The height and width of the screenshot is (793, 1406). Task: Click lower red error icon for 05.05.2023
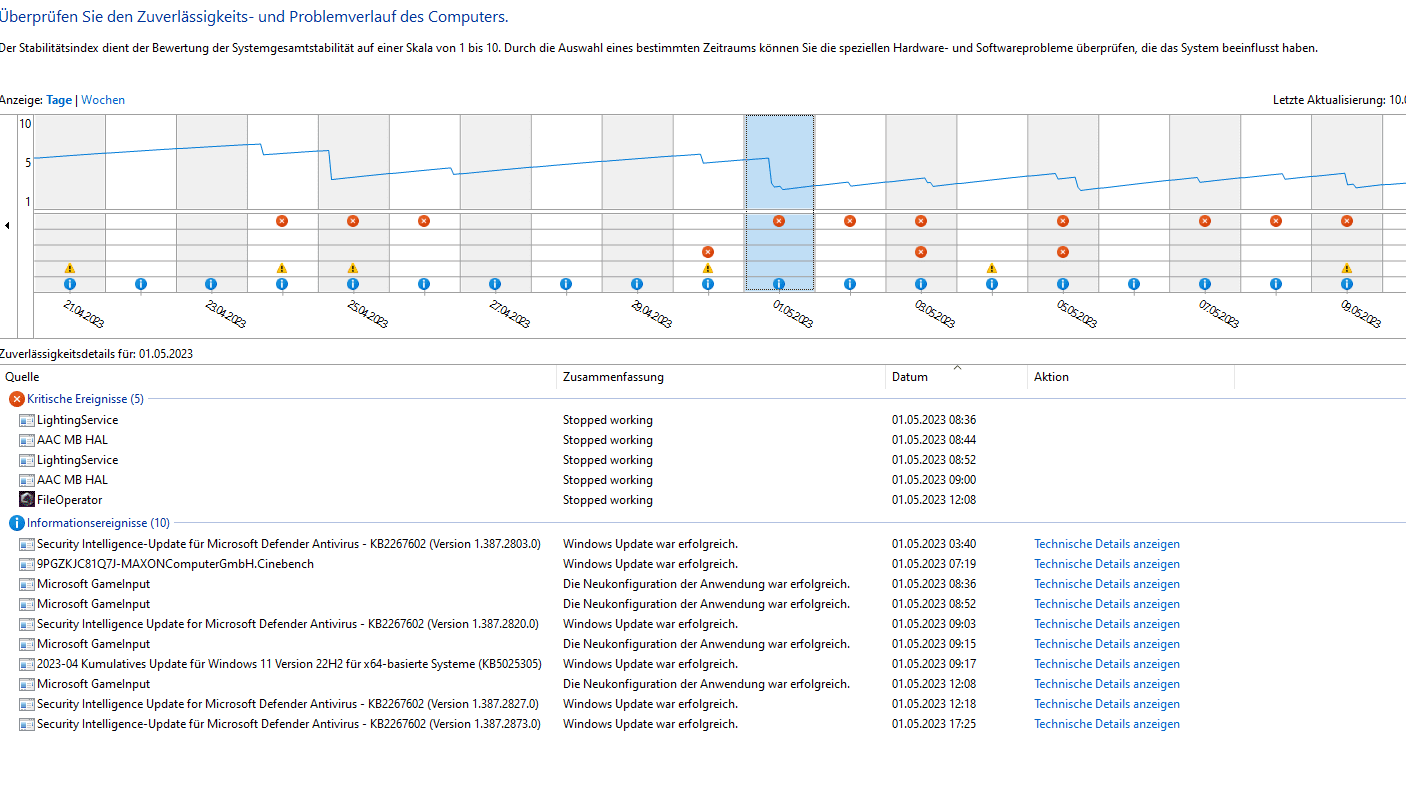[1063, 252]
